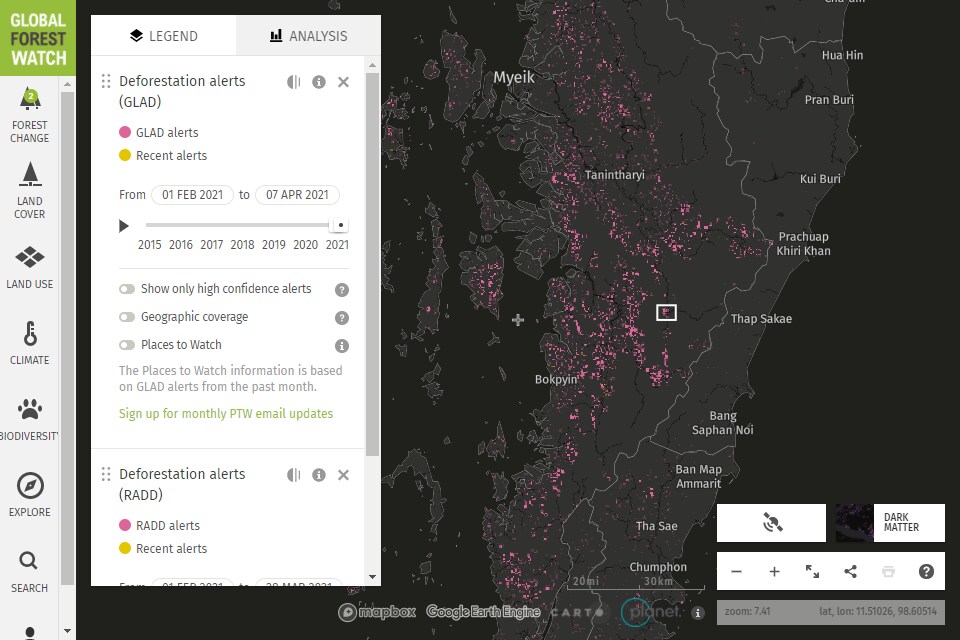Jump to 2018 on the GLAD timeline
Screen dimensions: 960x640
coord(242,245)
